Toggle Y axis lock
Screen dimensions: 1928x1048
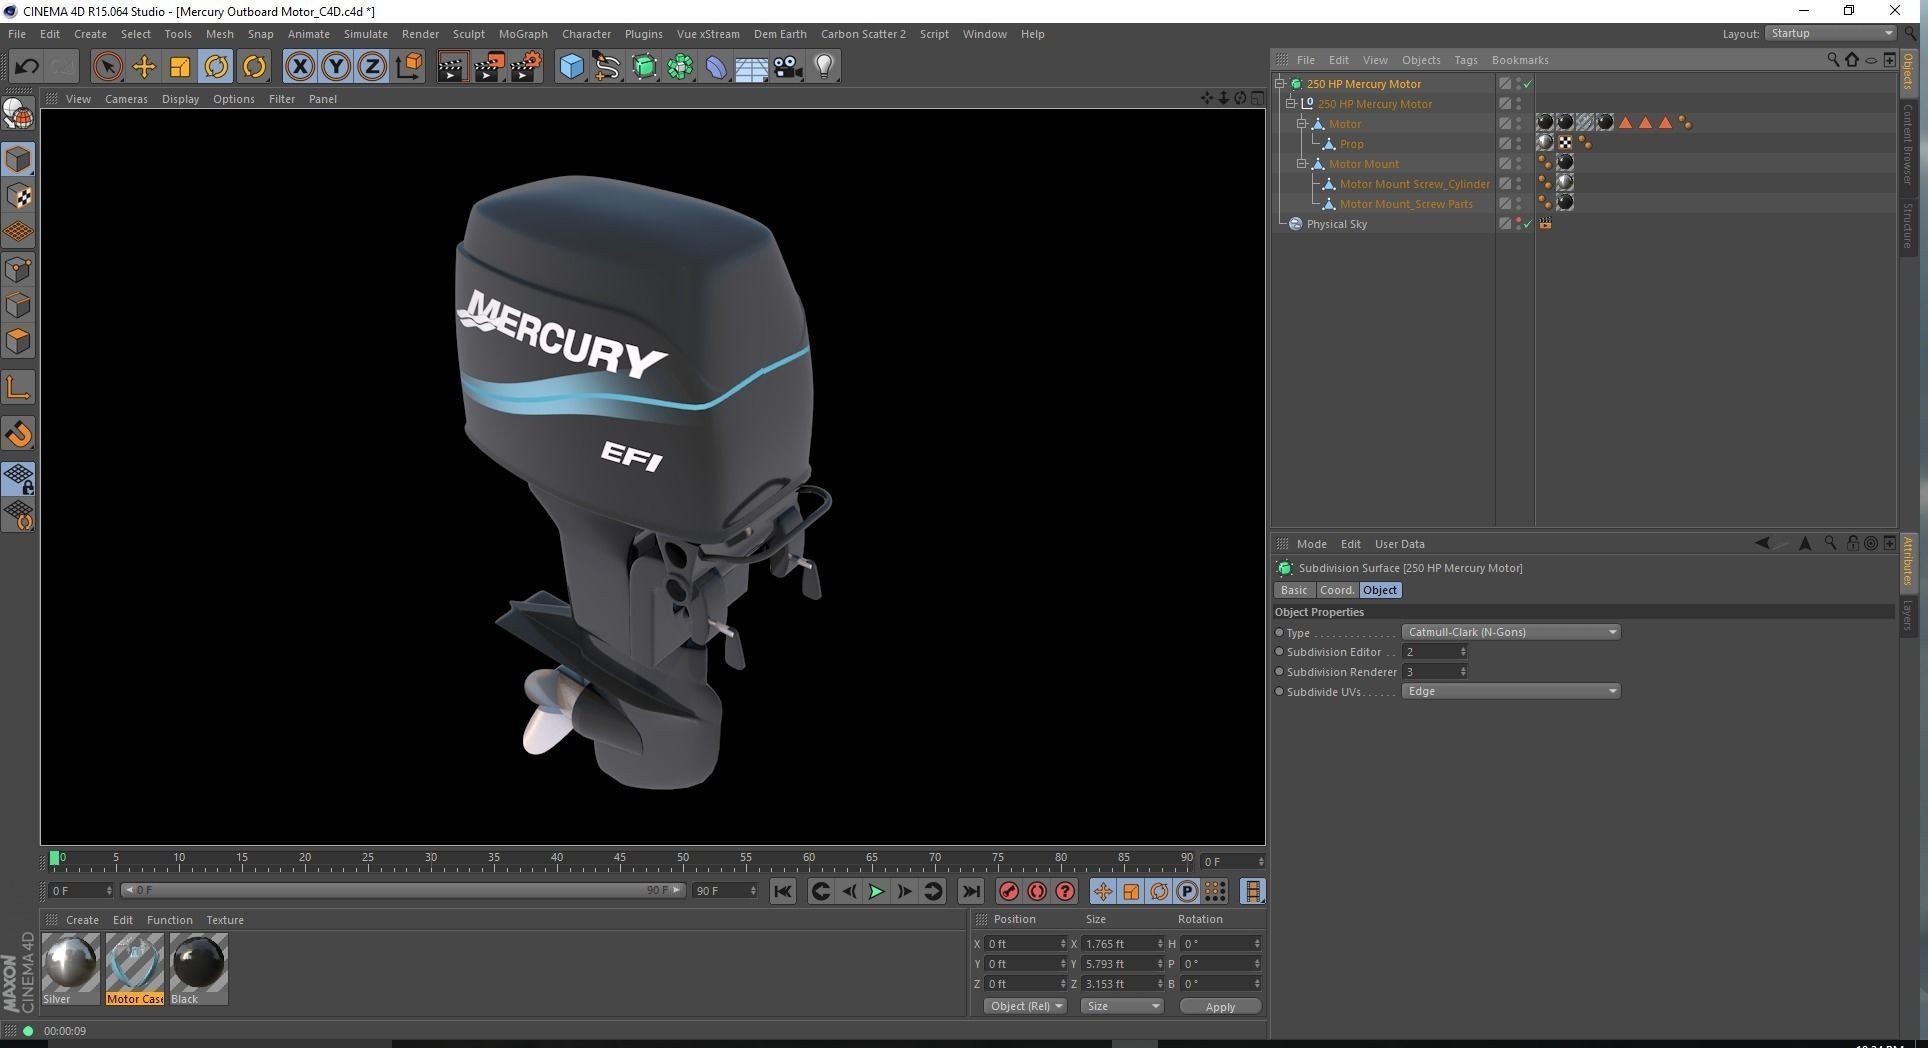[x=336, y=67]
